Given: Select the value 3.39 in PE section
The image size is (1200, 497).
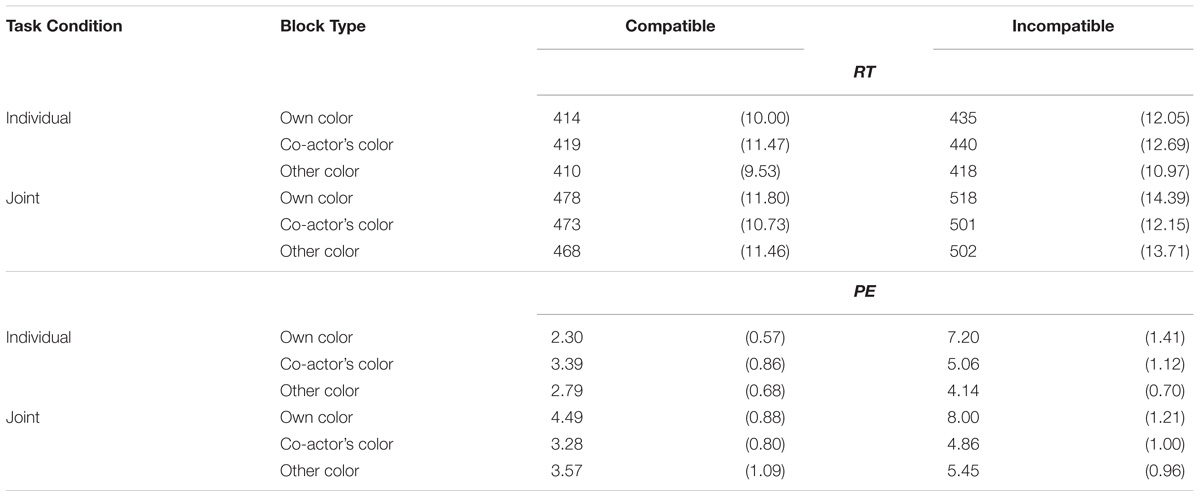Looking at the screenshot, I should click(569, 364).
